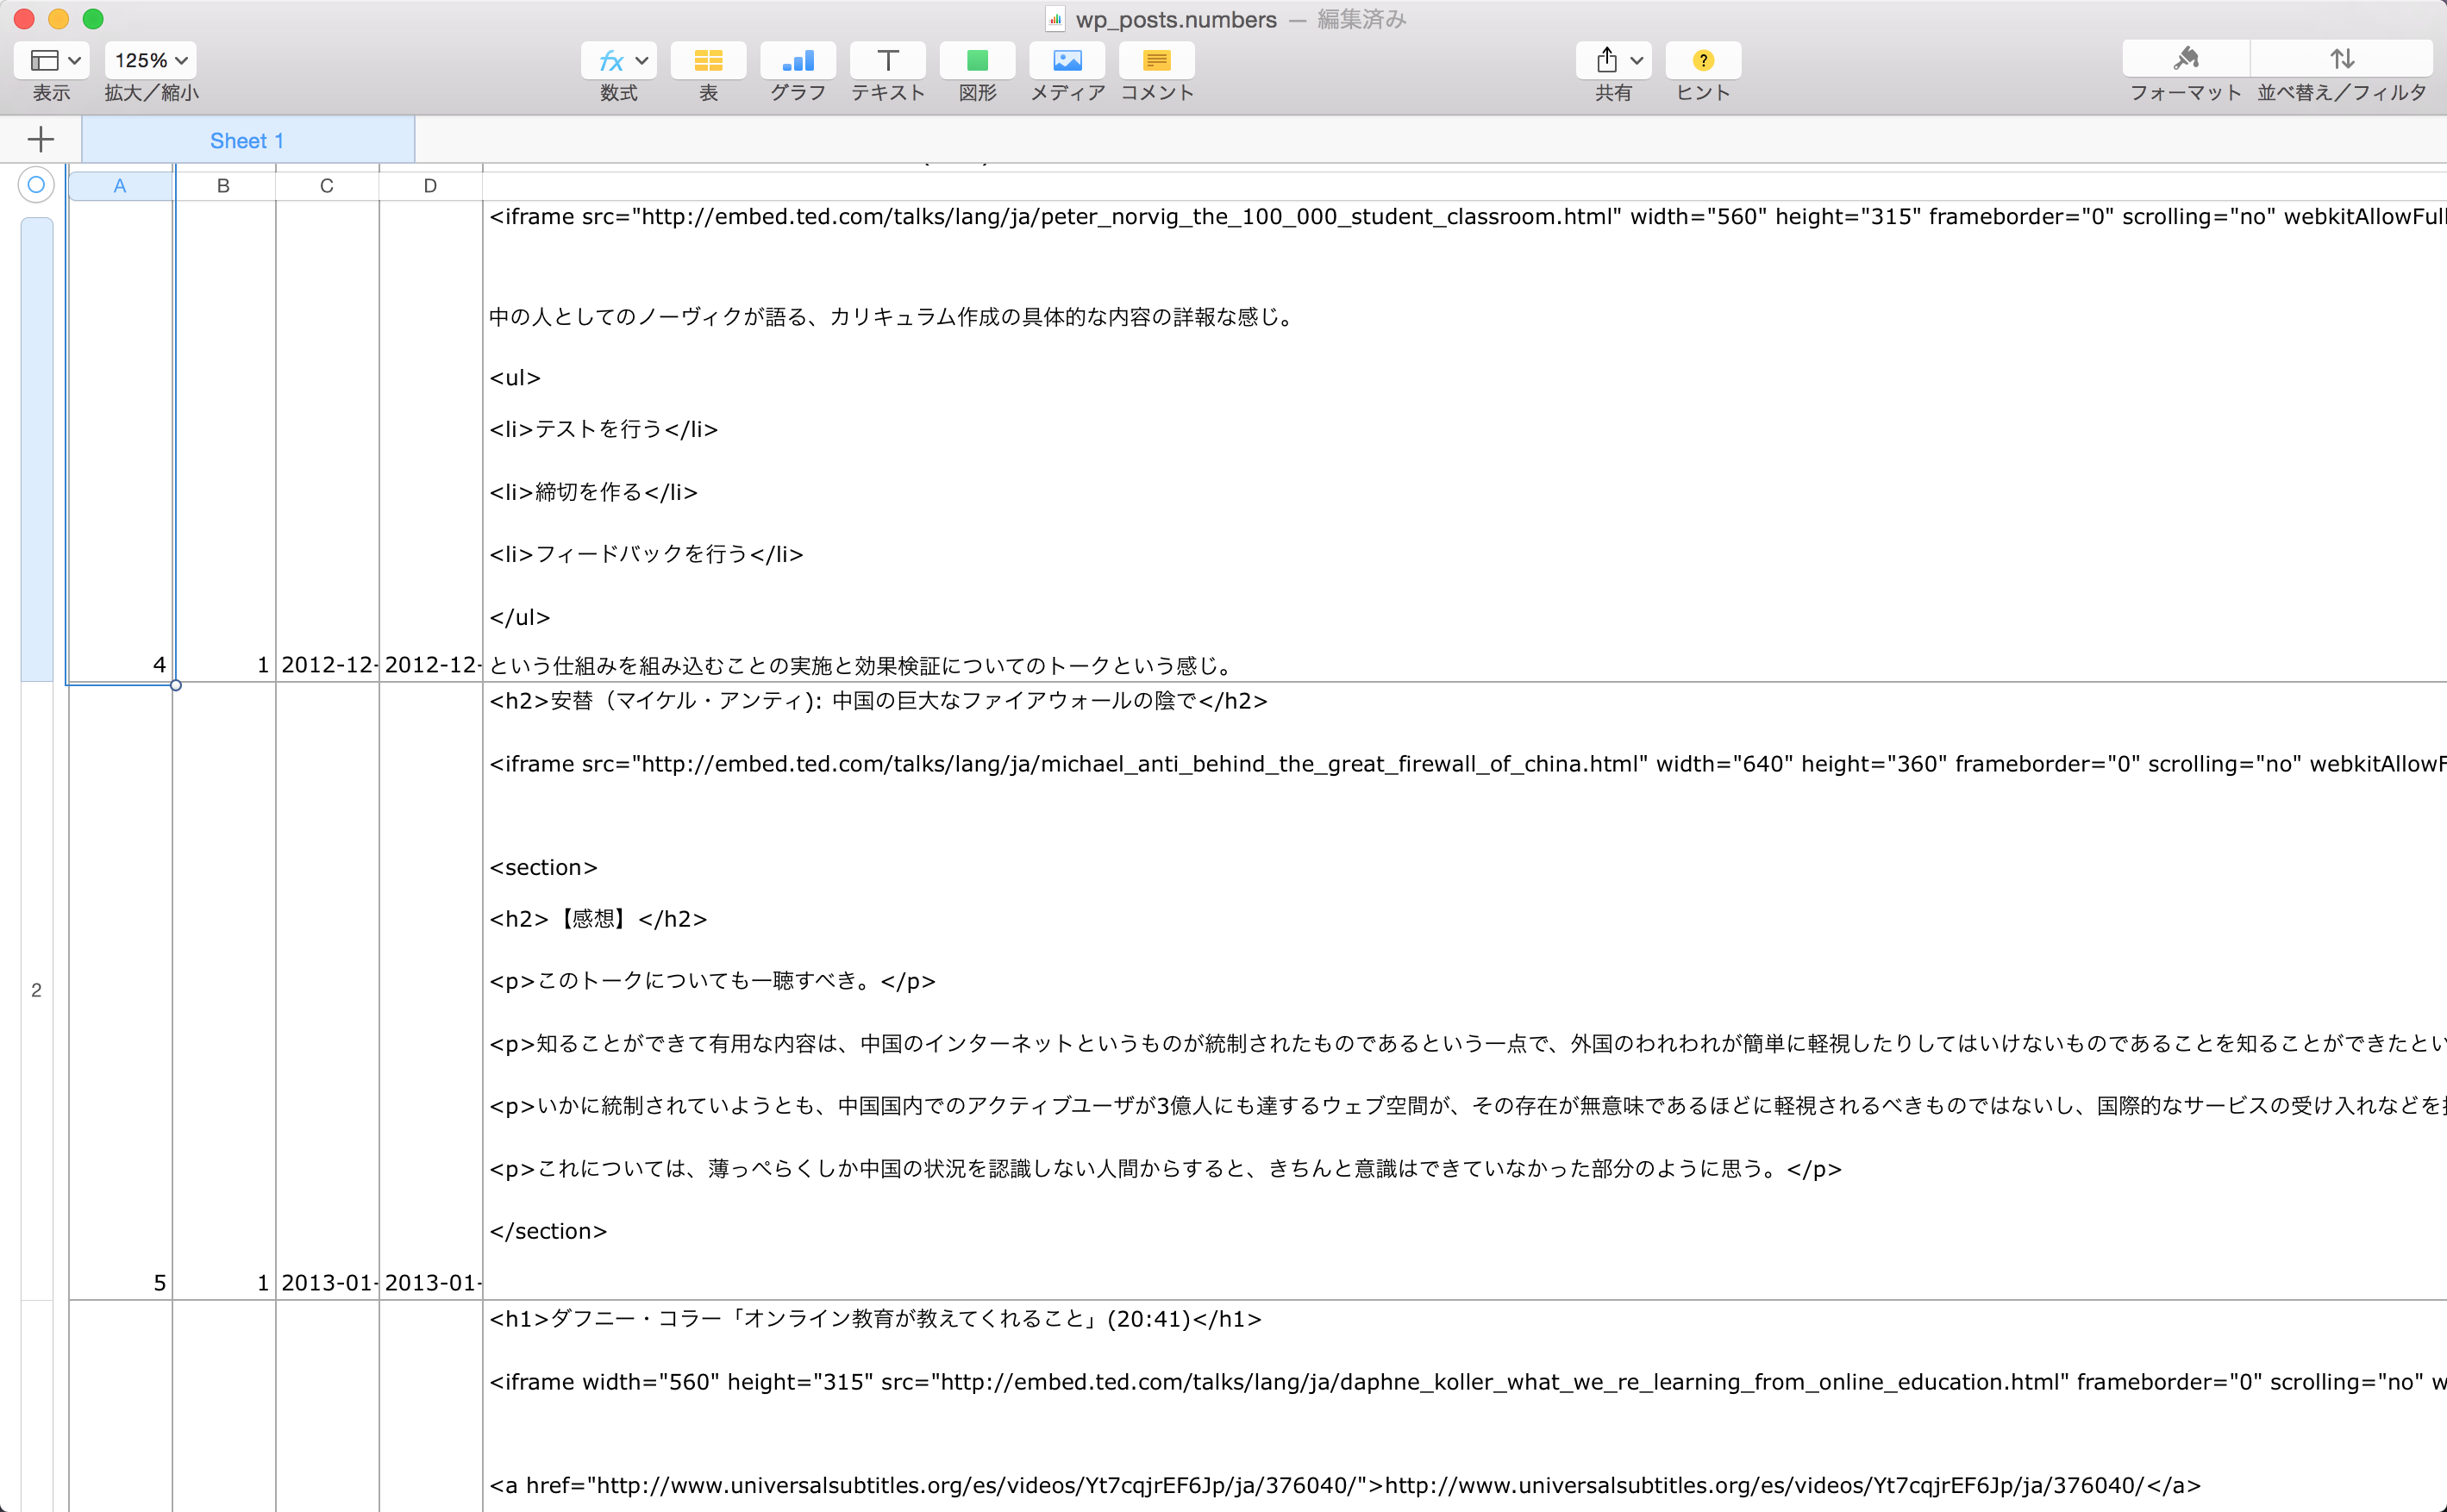Add a text box with the テキスト icon
Screen dimensions: 2447x1512
pyautogui.click(x=887, y=60)
